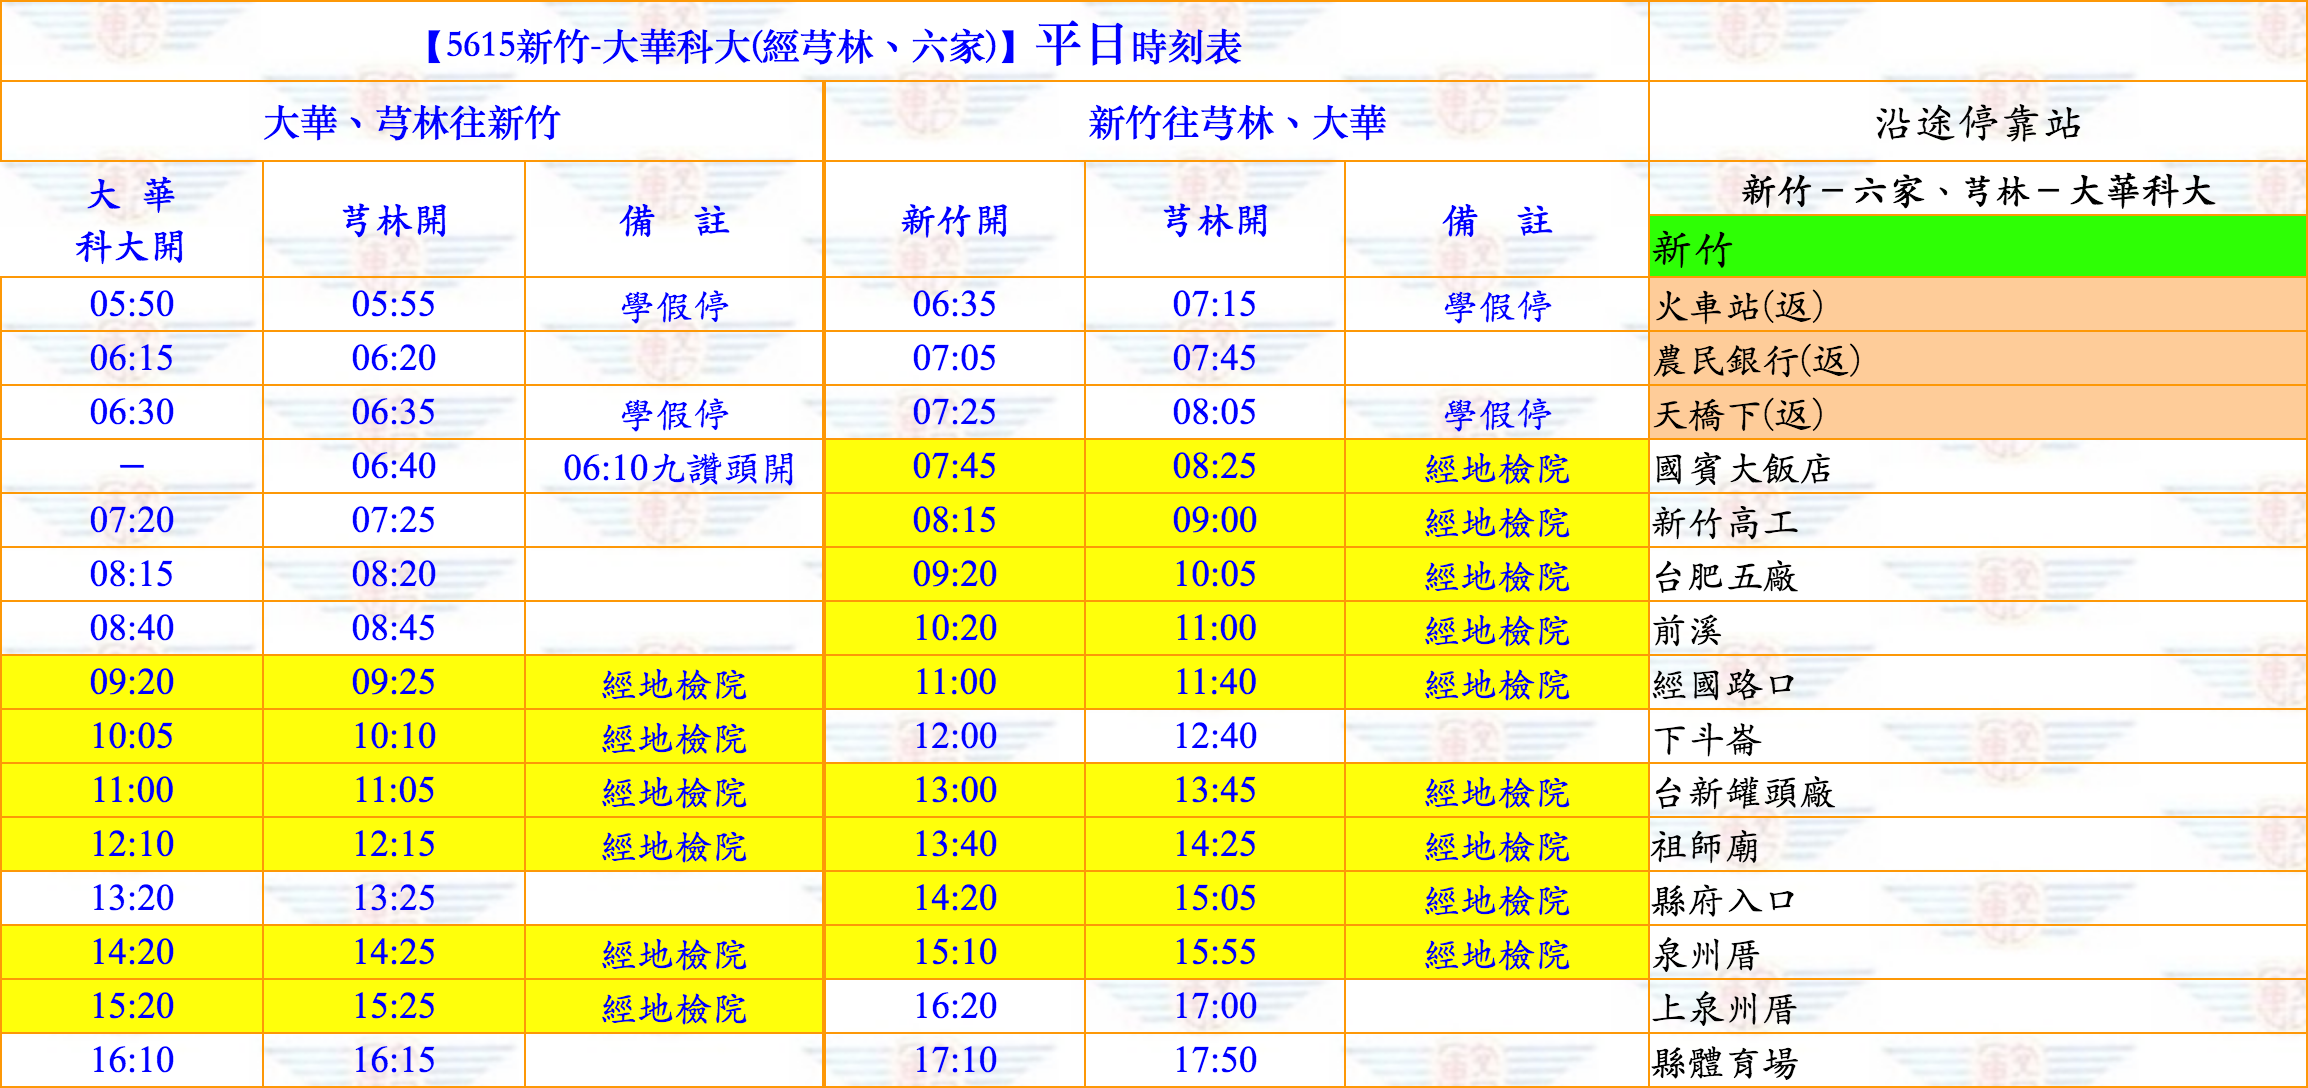Click the 05:50 大華科大 departure time
The image size is (2308, 1088).
(x=132, y=304)
